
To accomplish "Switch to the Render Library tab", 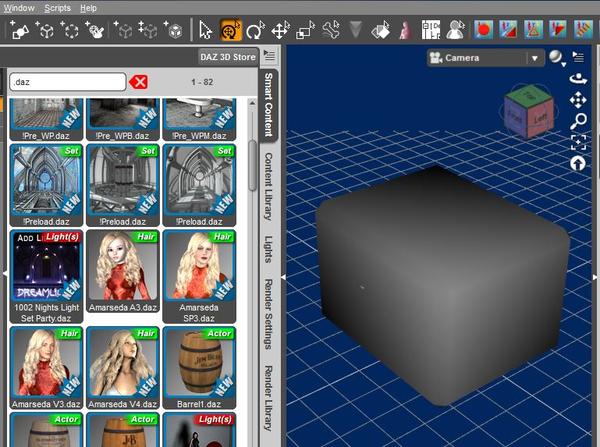I will click(x=269, y=398).
